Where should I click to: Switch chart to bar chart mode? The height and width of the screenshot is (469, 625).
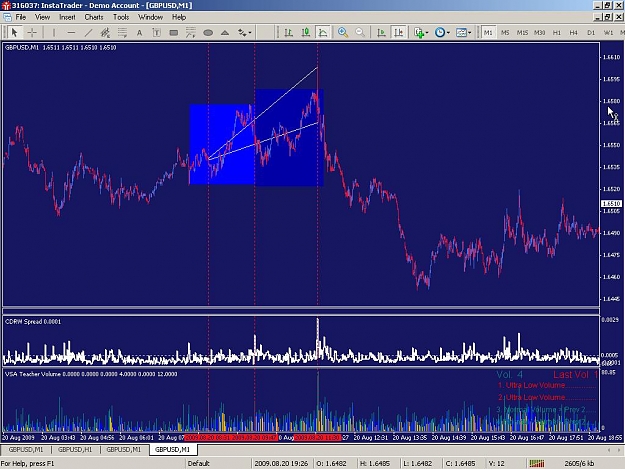[289, 33]
